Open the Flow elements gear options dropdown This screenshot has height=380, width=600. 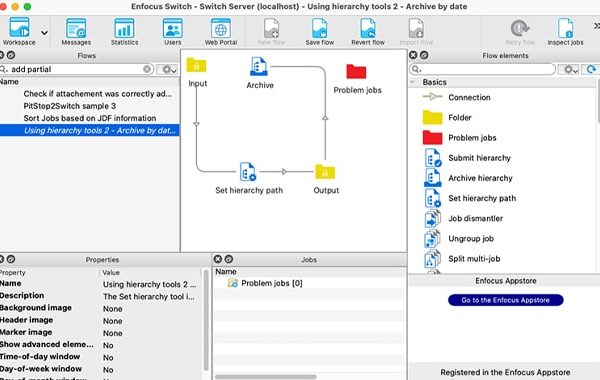coord(569,69)
